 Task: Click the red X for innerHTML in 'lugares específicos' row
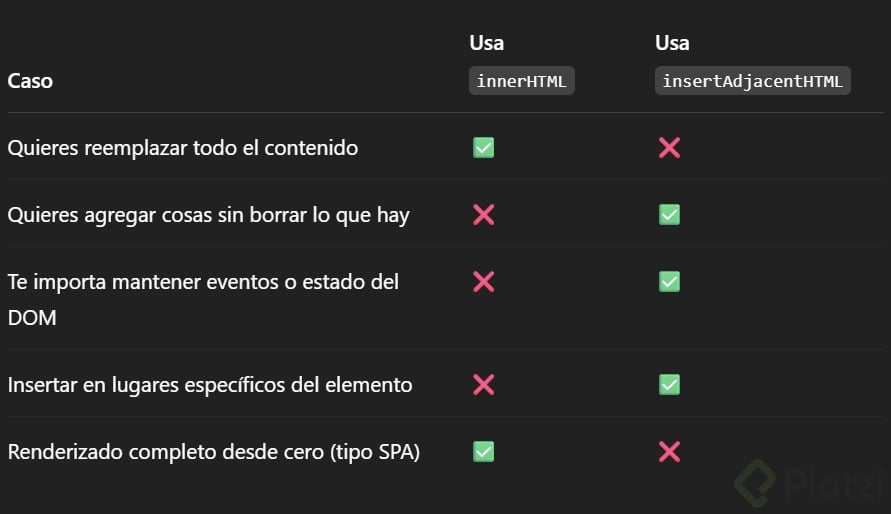(483, 385)
